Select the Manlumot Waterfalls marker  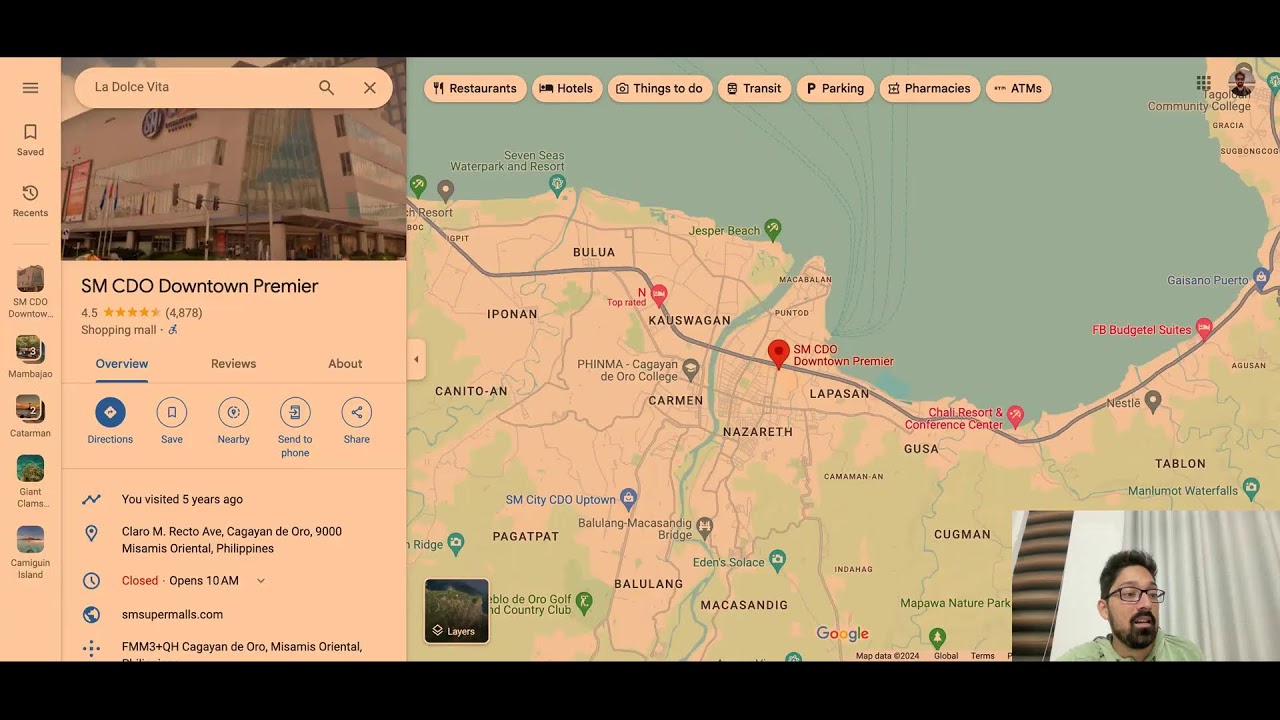[x=1251, y=488]
